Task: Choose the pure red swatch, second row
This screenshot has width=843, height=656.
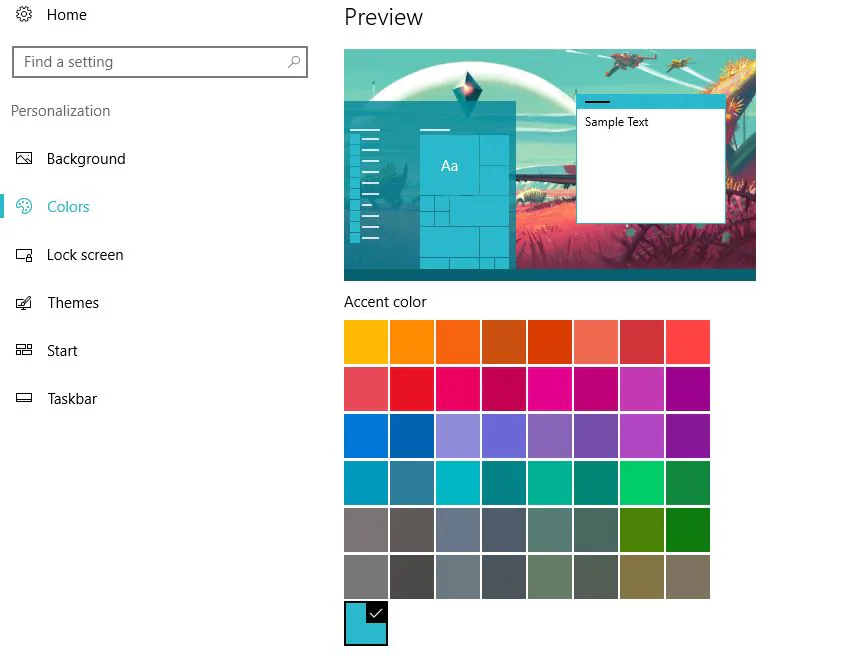Action: (x=412, y=389)
